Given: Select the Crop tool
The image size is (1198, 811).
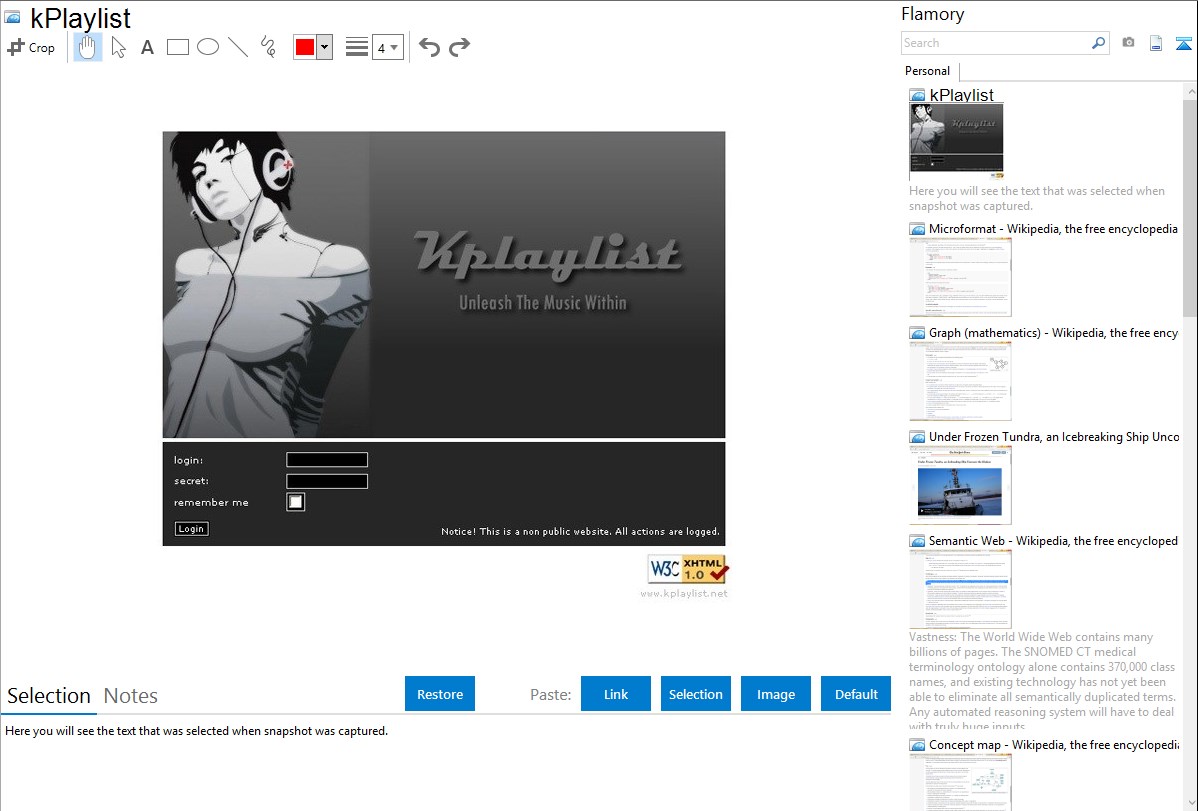Looking at the screenshot, I should tap(31, 47).
